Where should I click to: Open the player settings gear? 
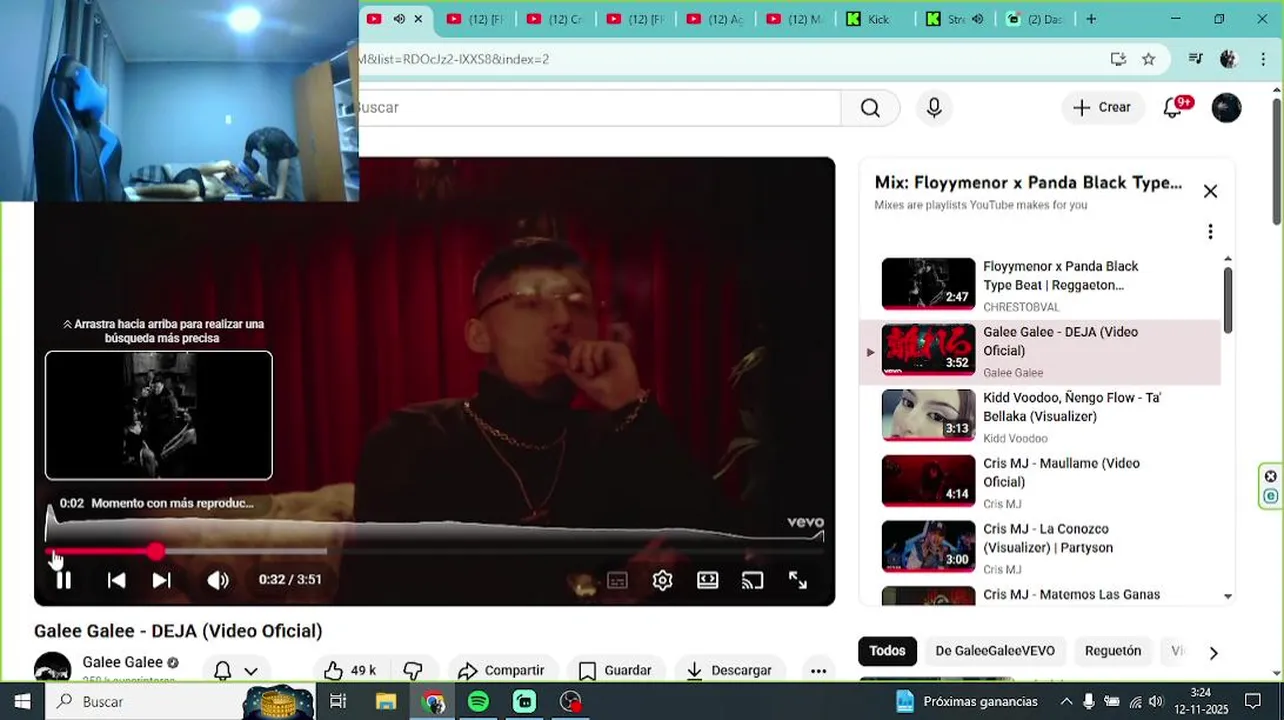point(662,580)
